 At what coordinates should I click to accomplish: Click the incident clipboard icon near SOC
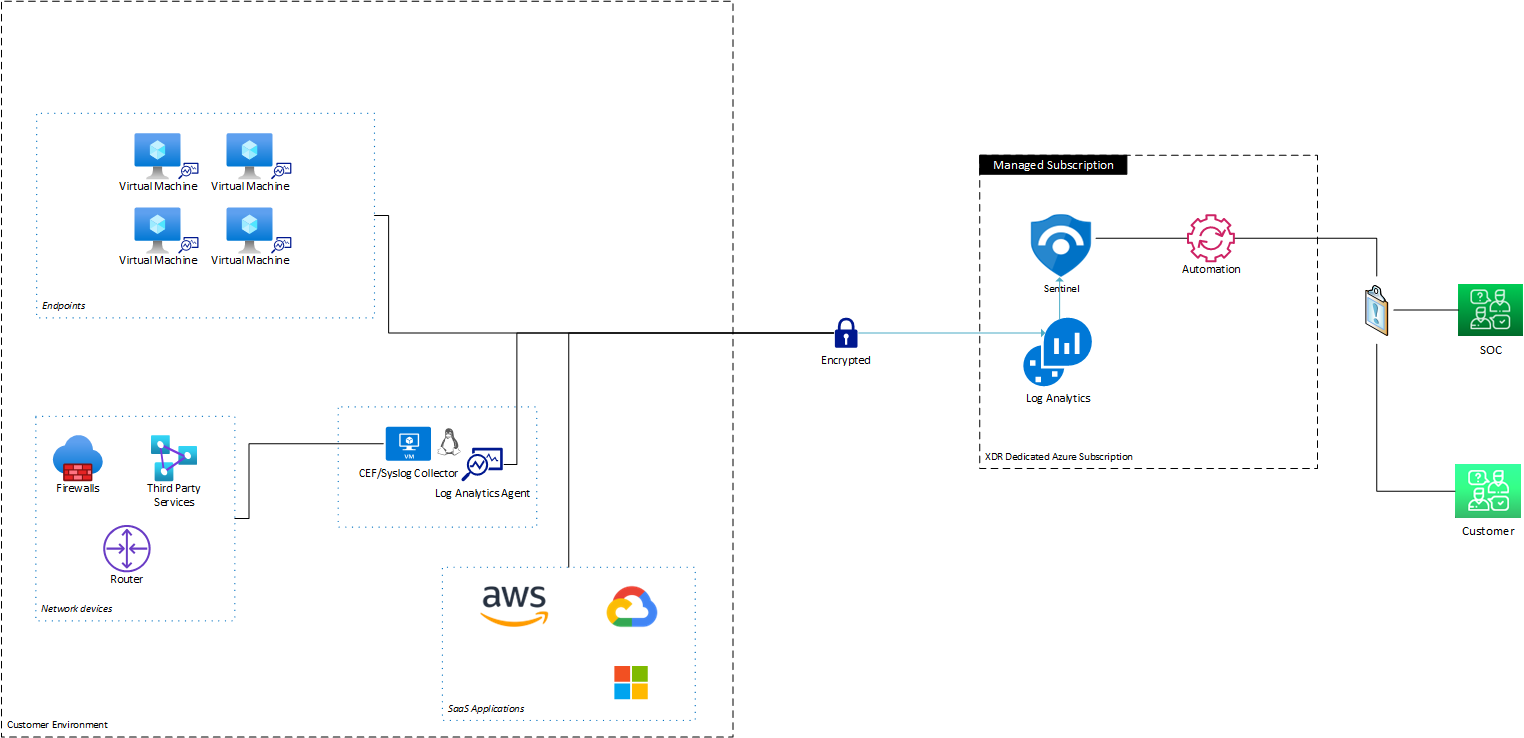pos(1376,310)
